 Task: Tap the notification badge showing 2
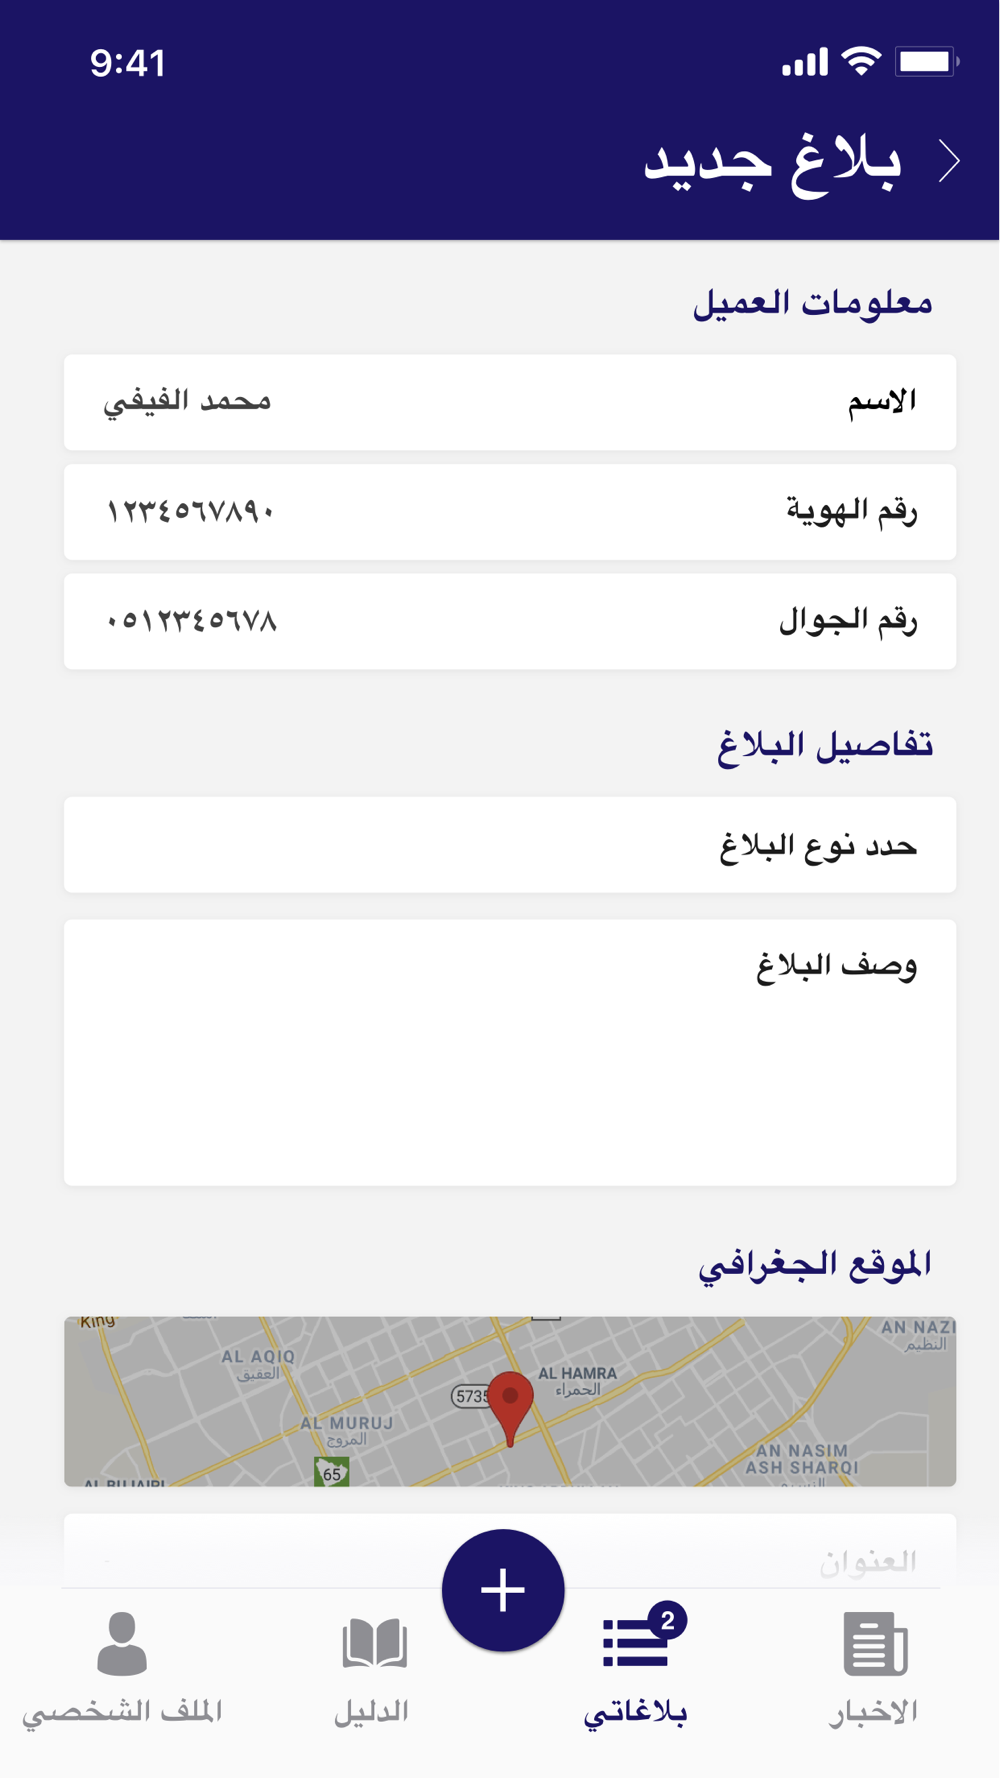click(667, 1620)
